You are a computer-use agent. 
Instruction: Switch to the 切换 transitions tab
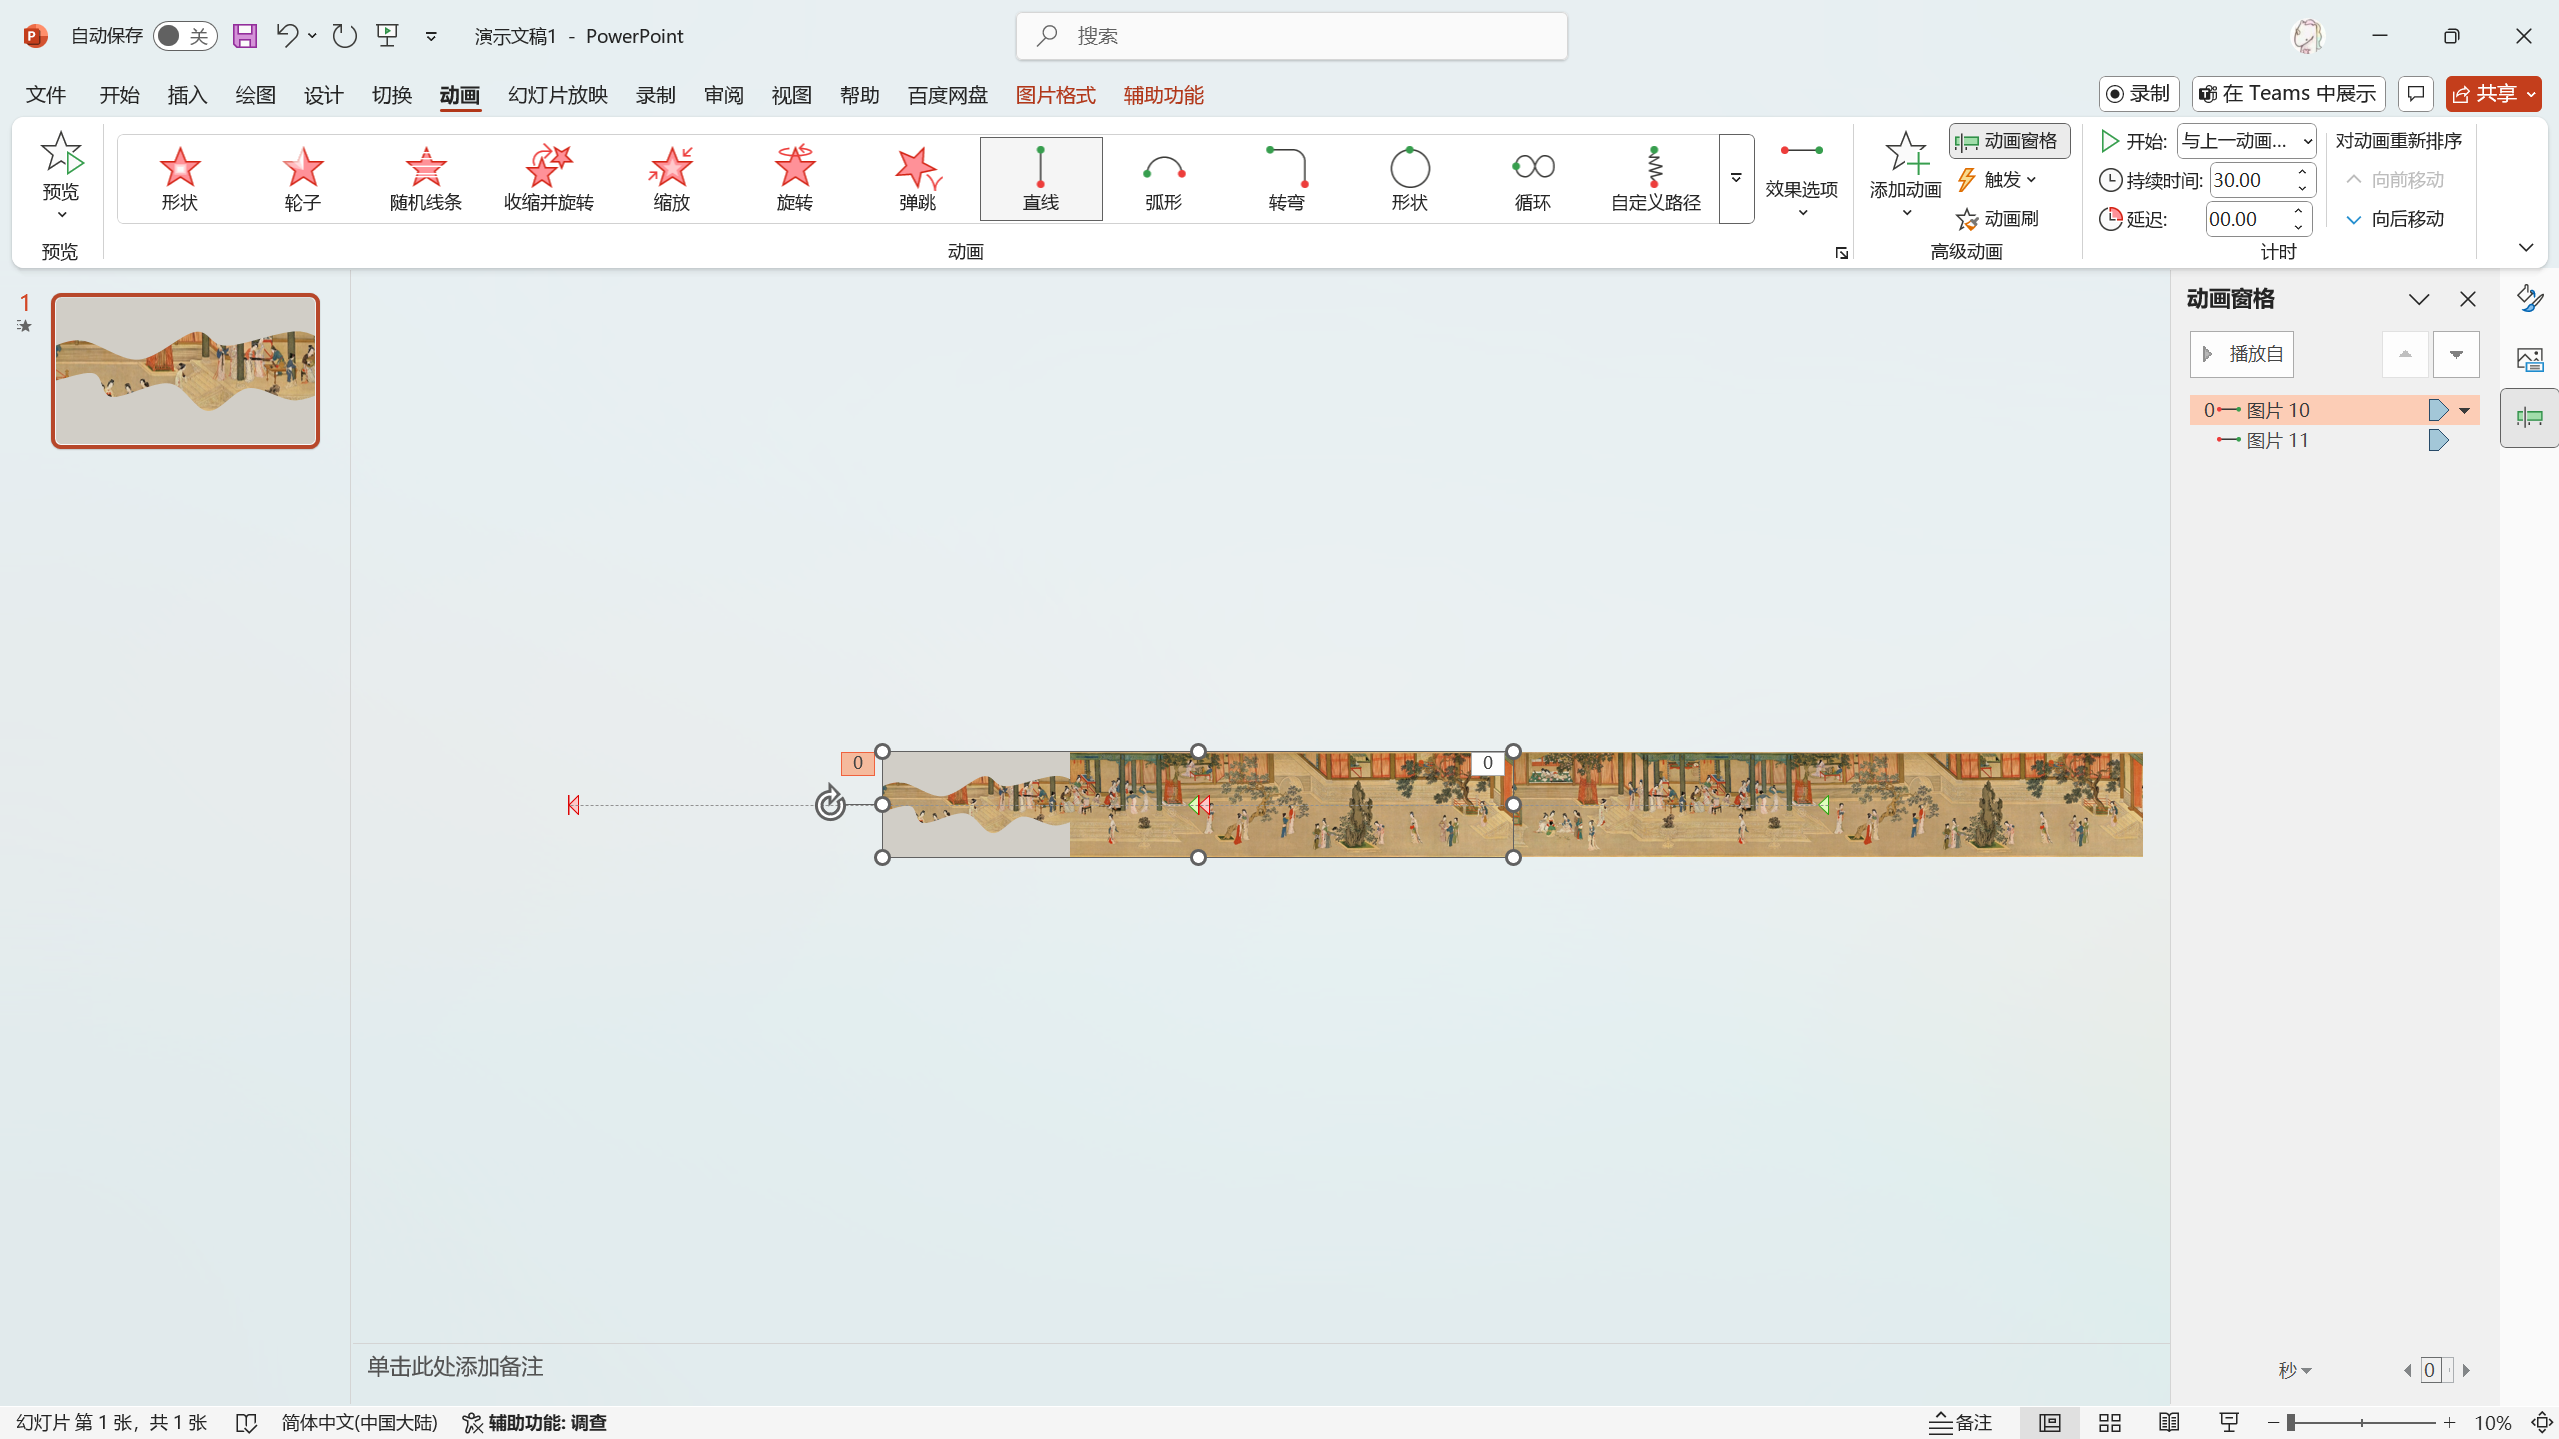coord(391,95)
